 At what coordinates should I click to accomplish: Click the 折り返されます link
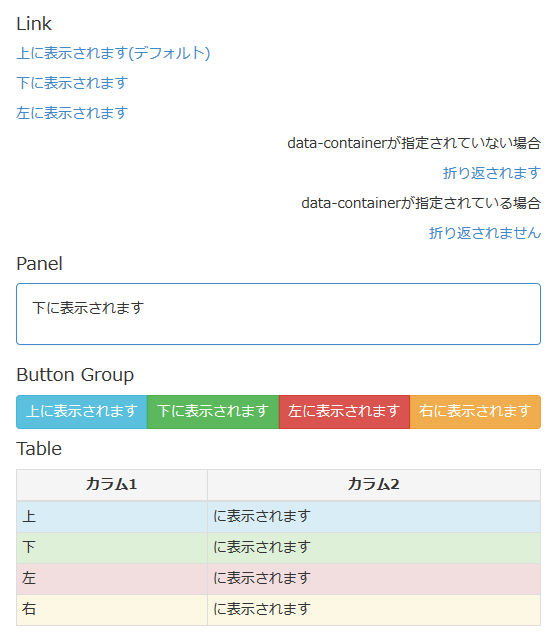pos(492,173)
